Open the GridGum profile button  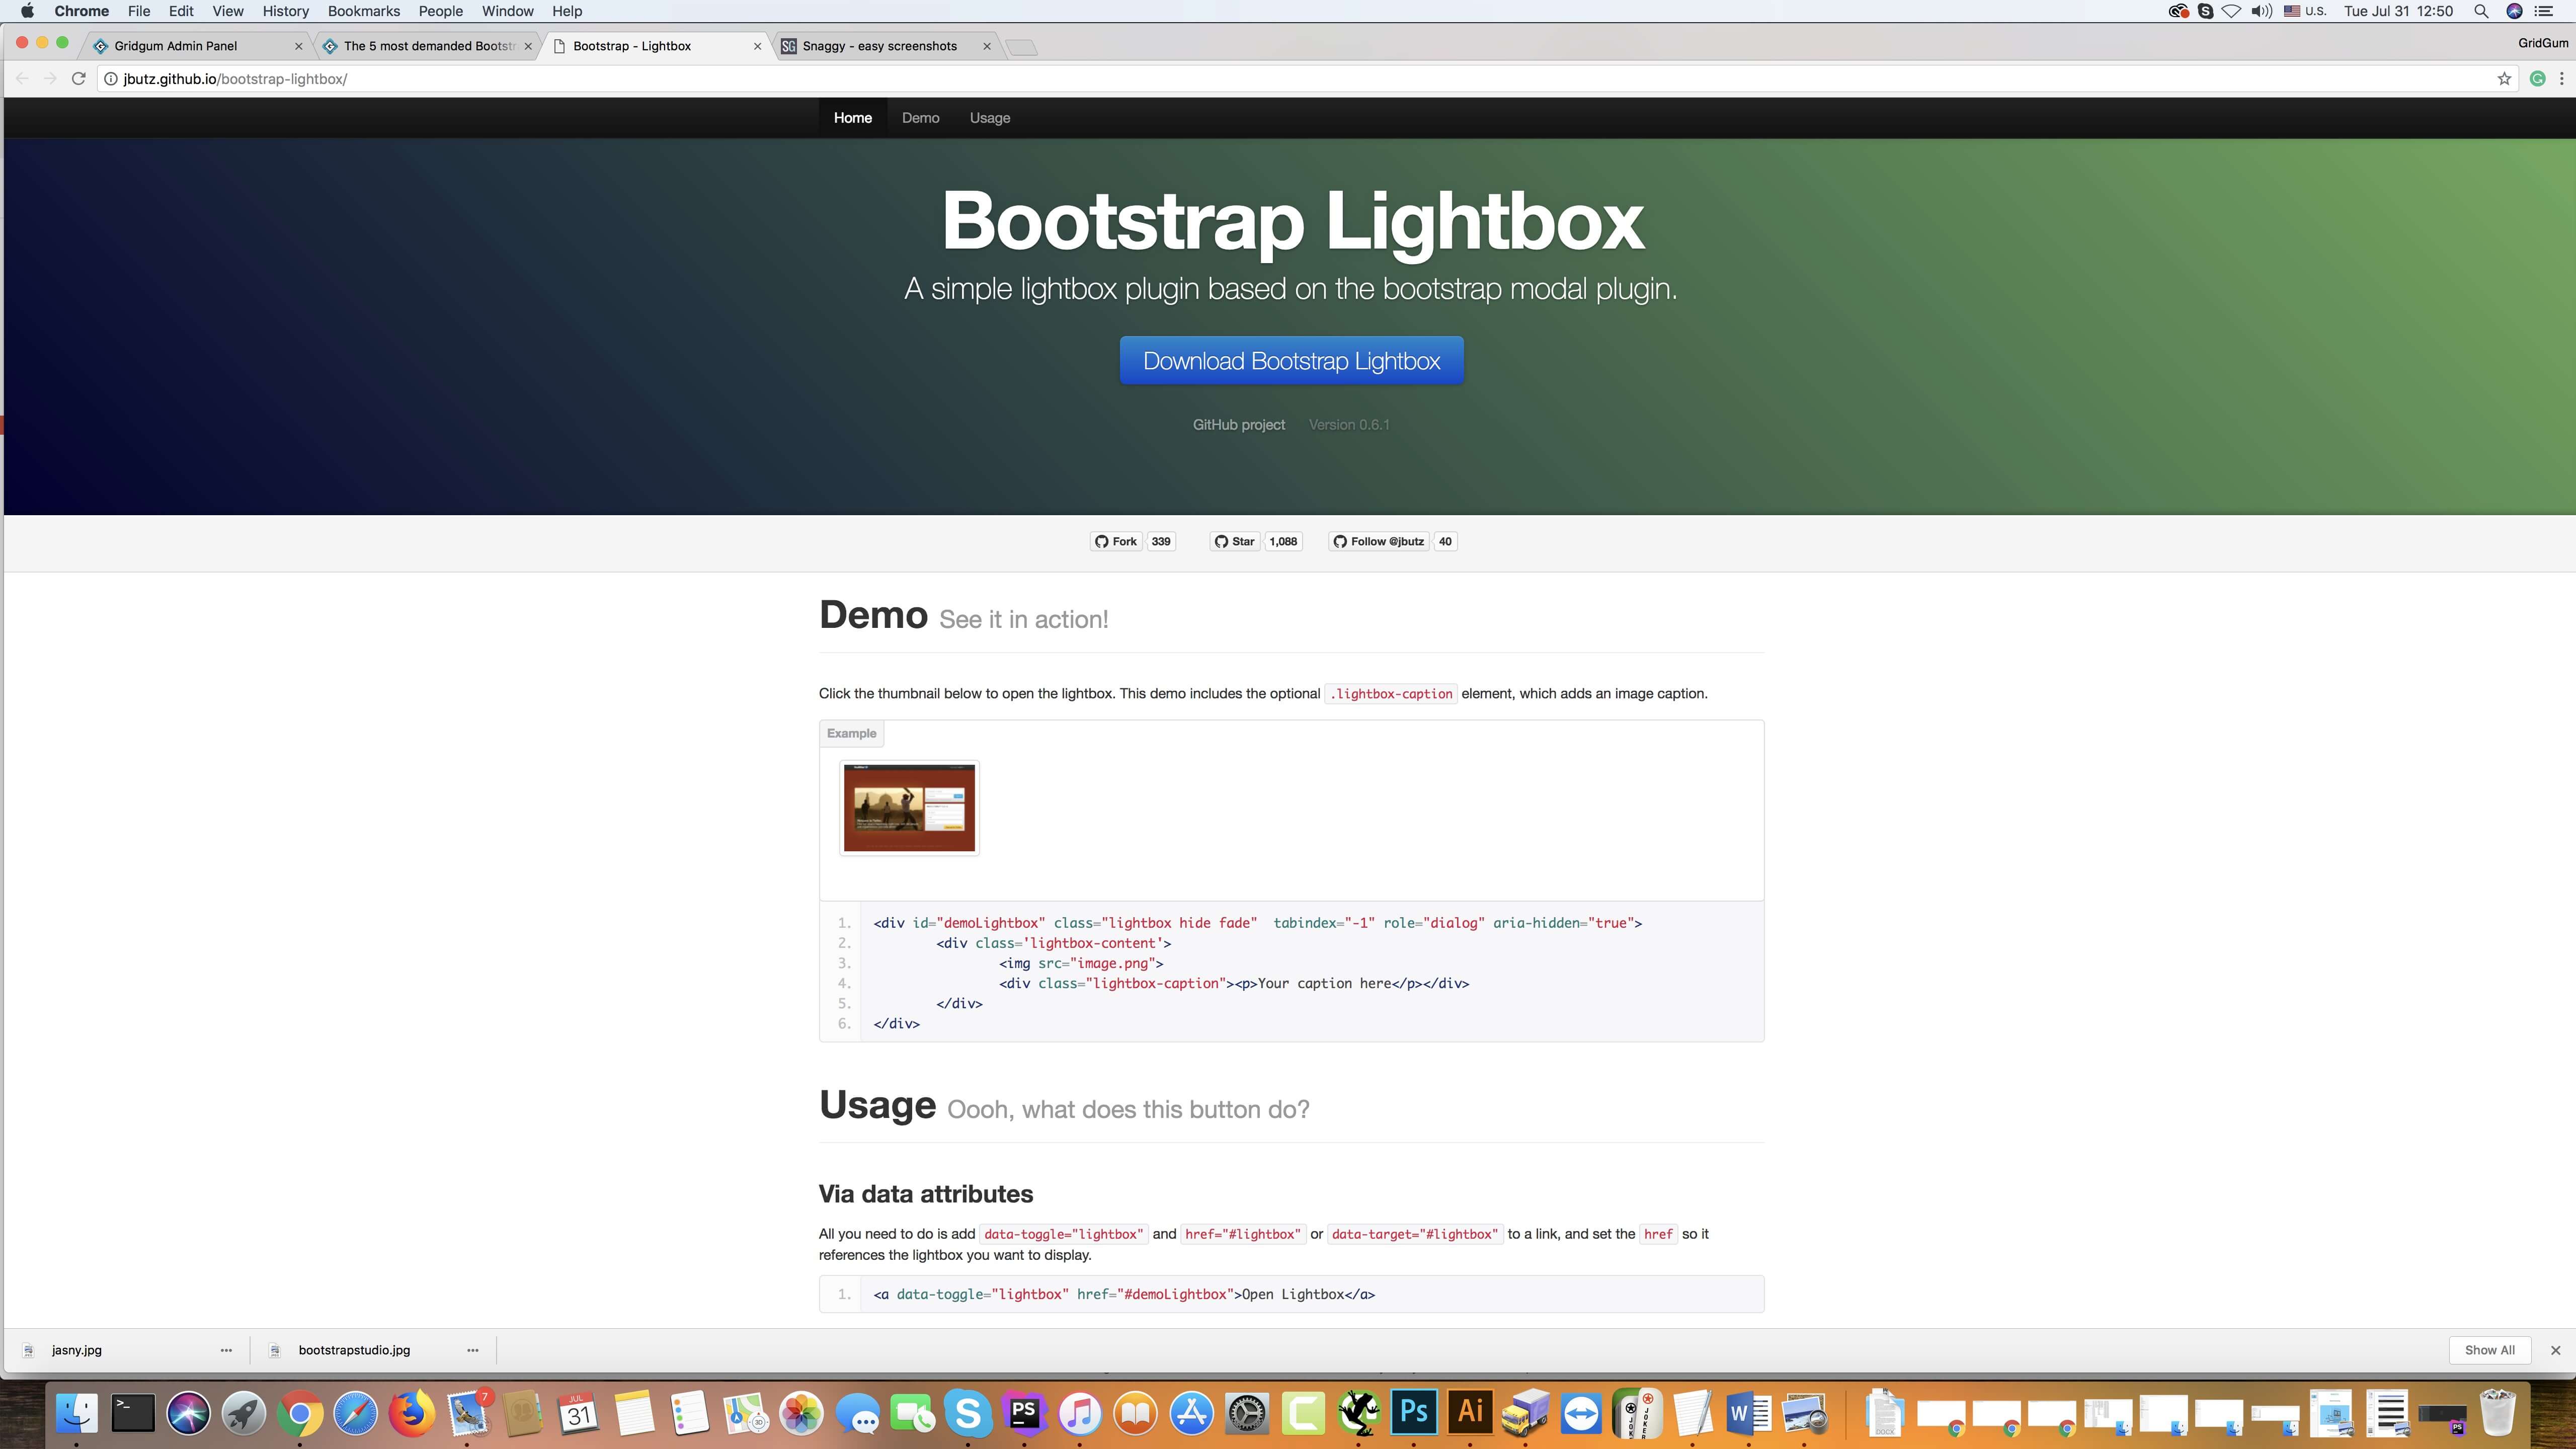click(x=2542, y=43)
